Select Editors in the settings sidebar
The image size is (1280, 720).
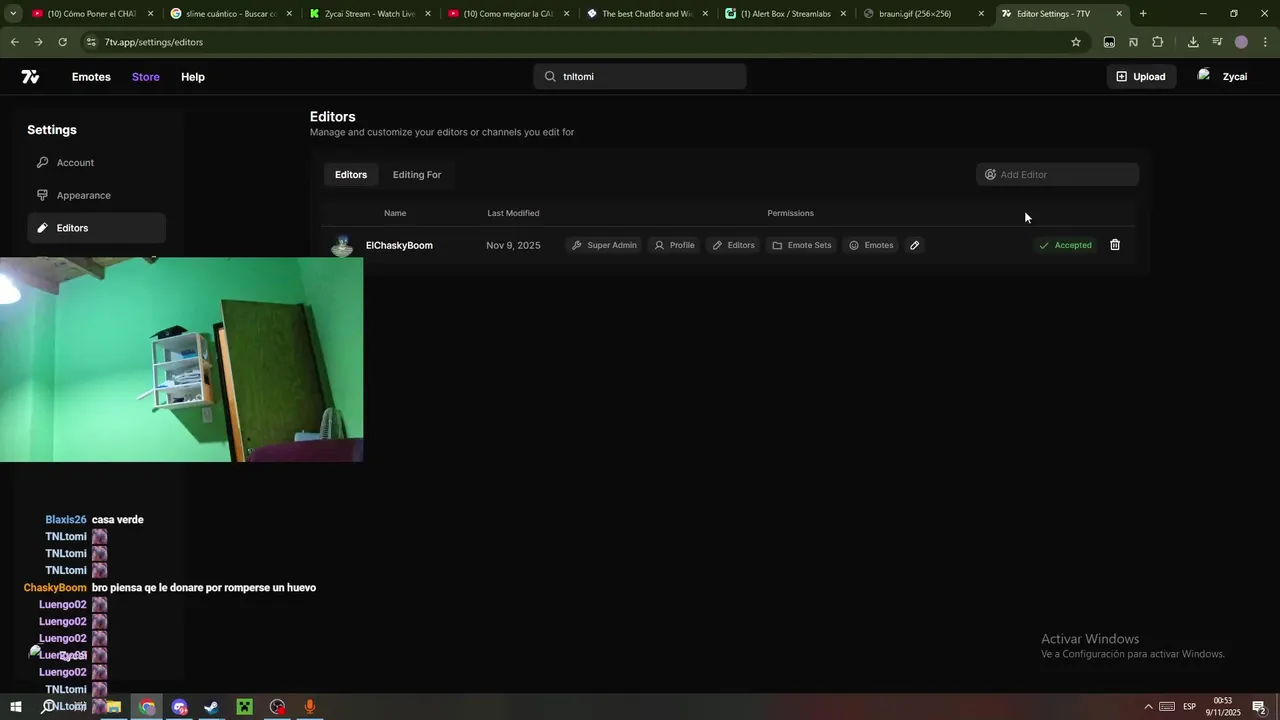click(97, 228)
